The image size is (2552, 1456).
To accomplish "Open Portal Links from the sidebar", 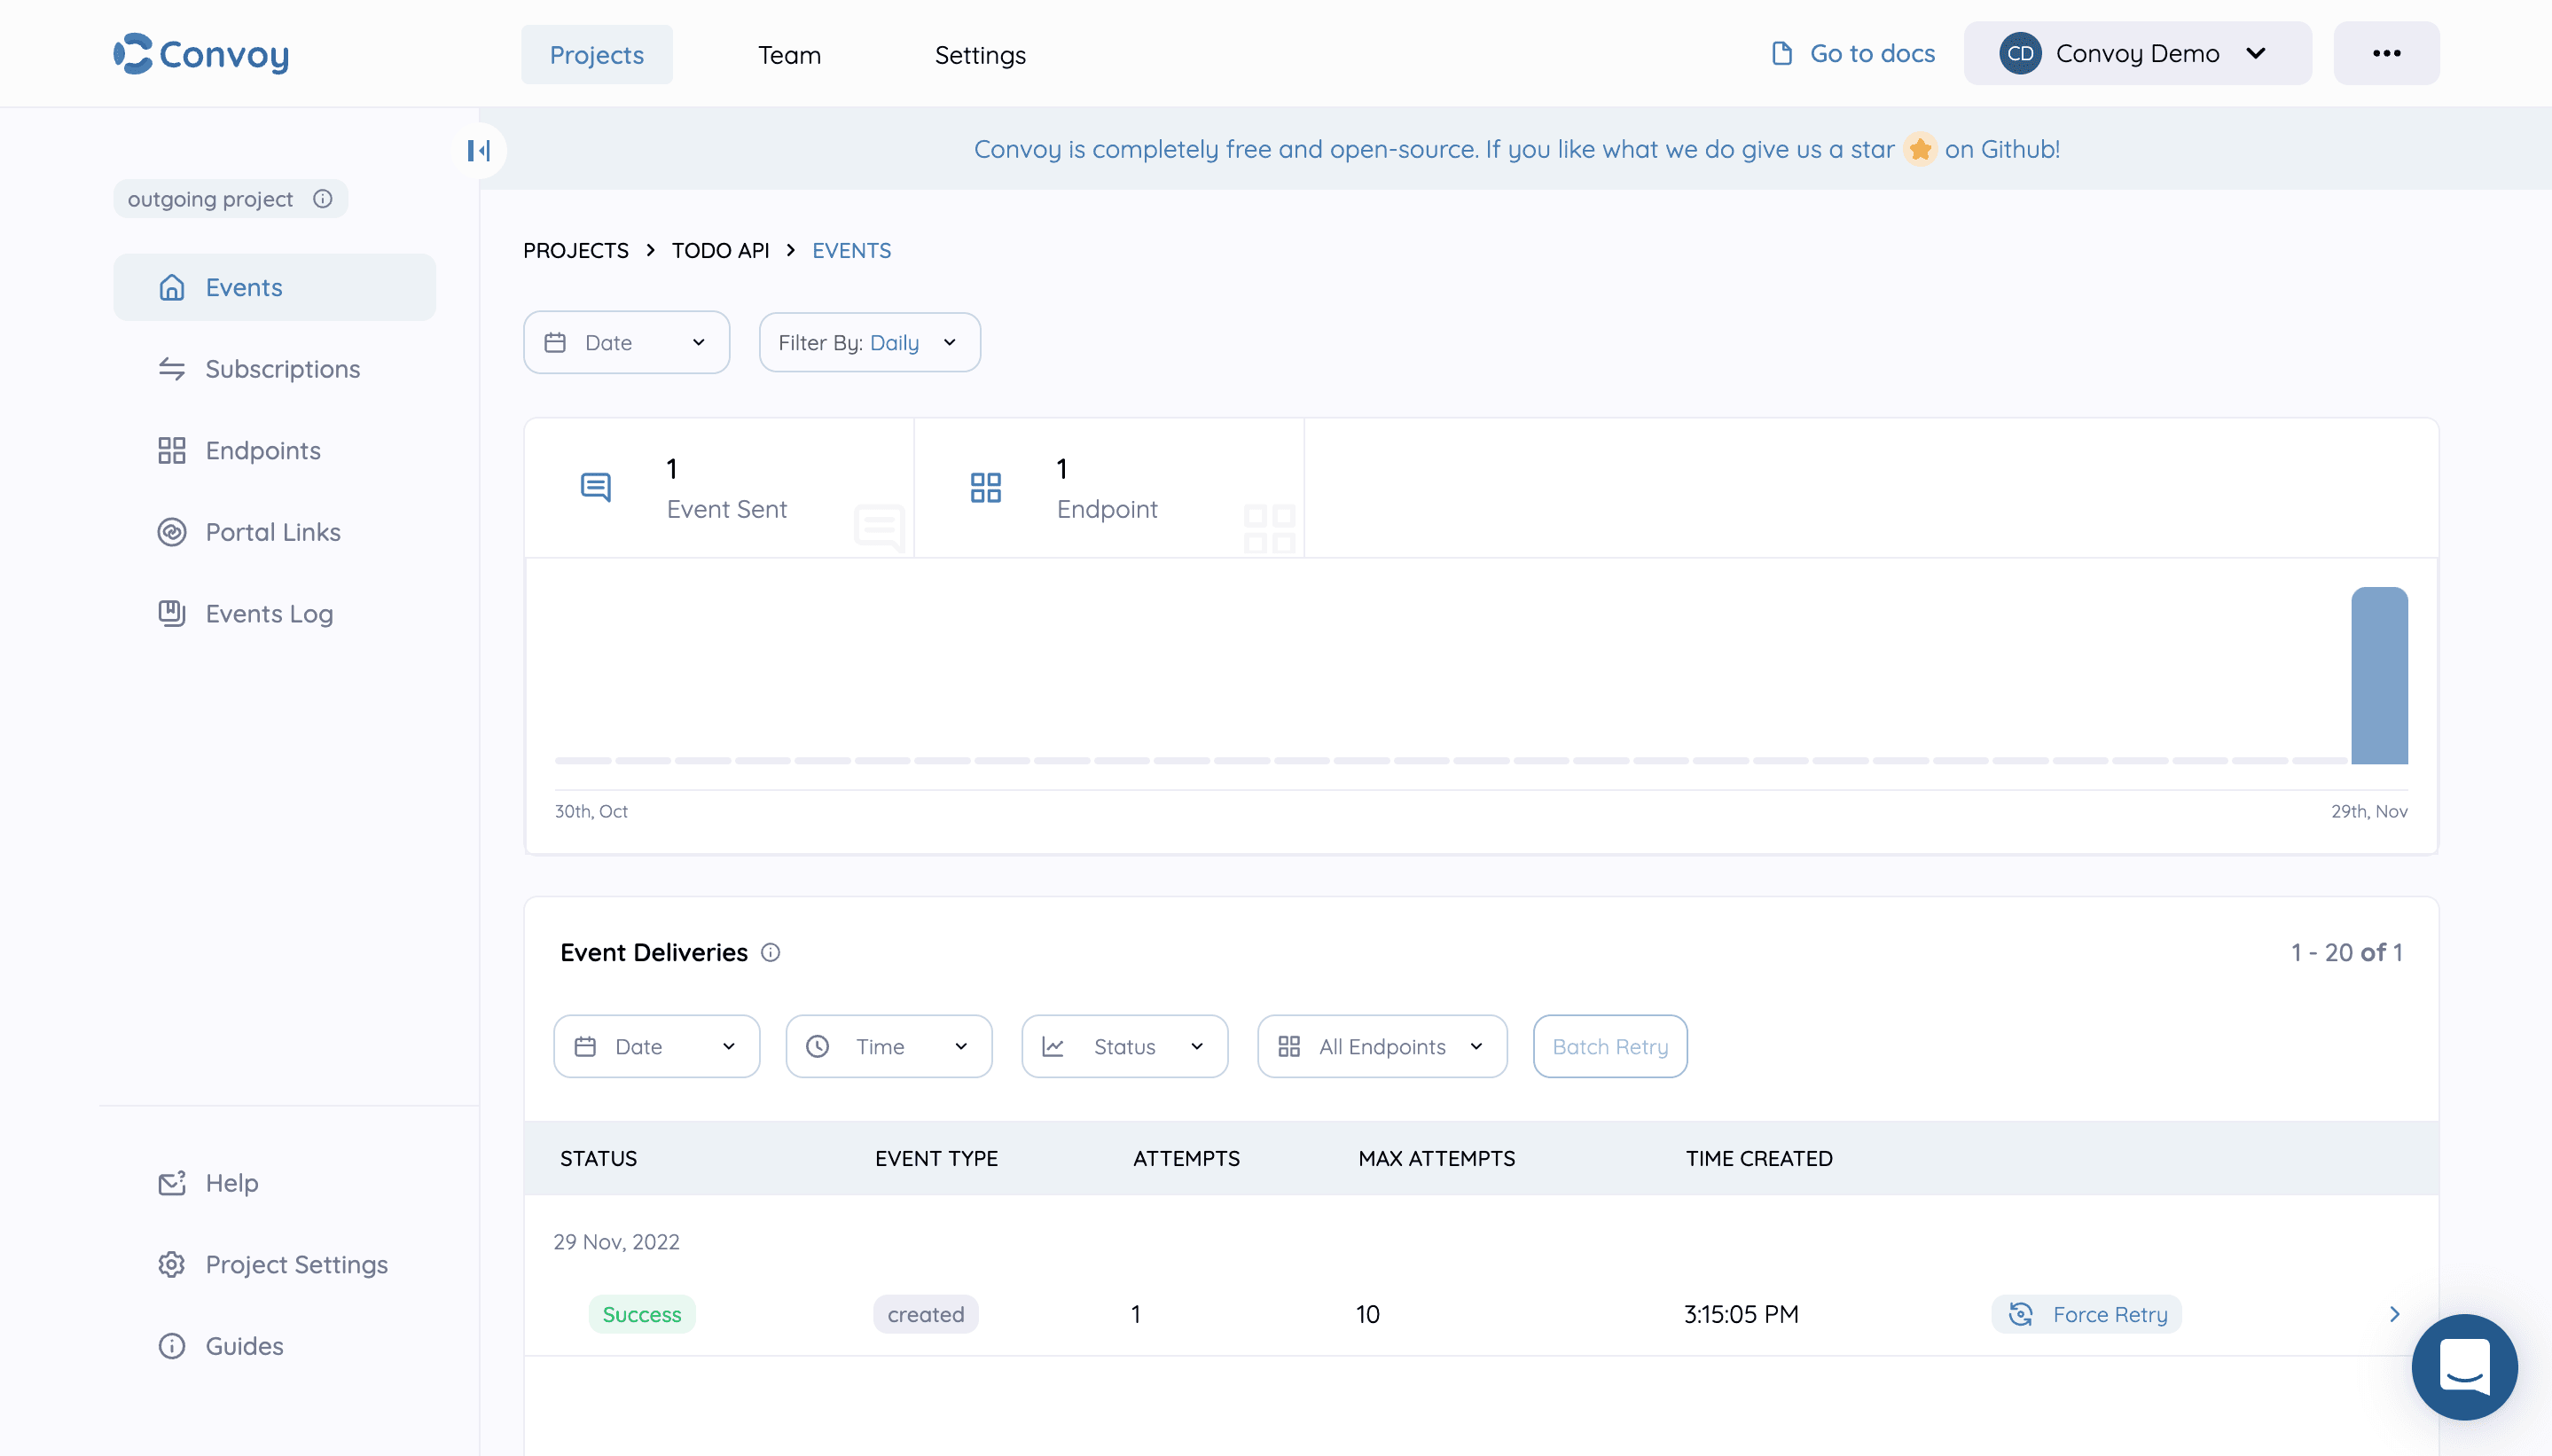I will (x=273, y=532).
